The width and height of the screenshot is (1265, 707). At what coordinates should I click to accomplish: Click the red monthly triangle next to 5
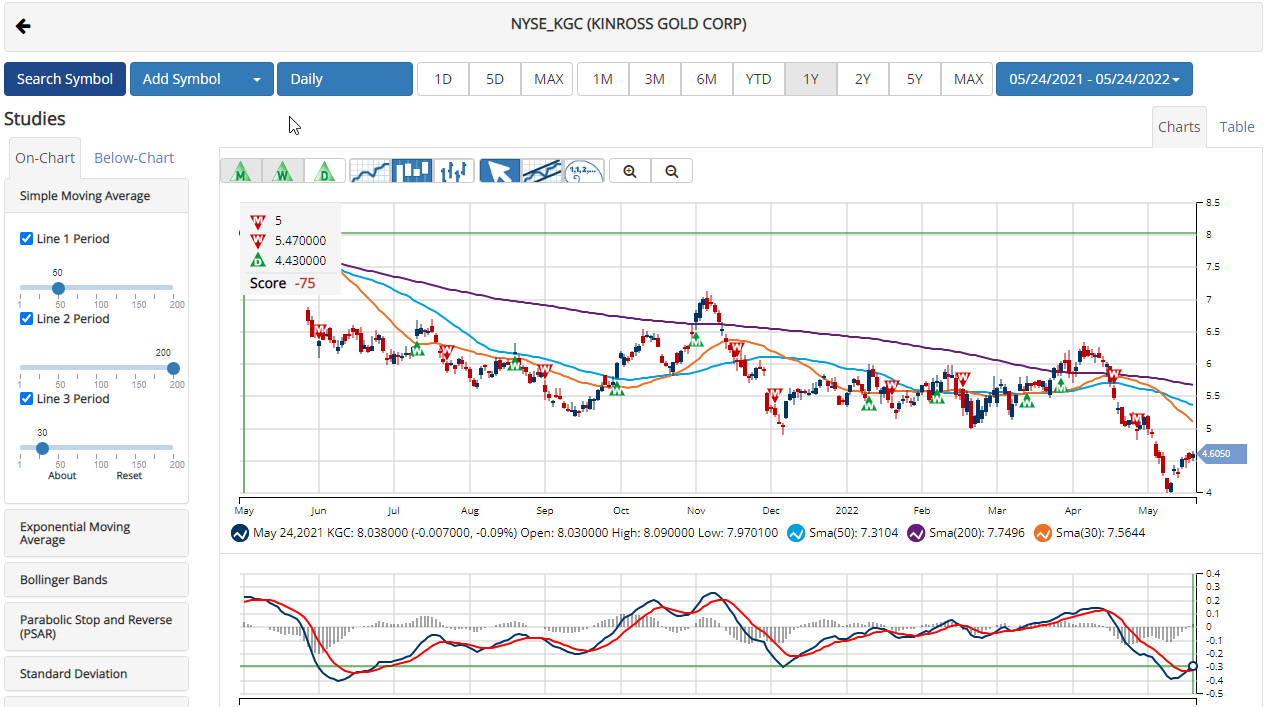coord(258,220)
